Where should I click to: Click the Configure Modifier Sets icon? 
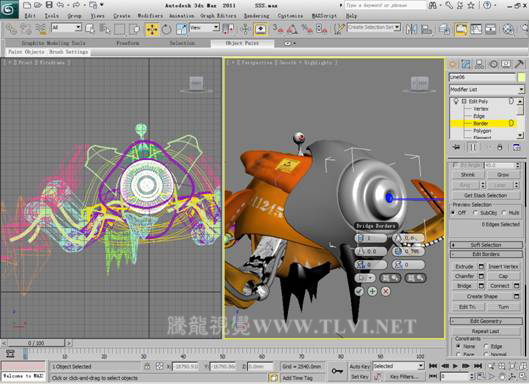point(516,147)
